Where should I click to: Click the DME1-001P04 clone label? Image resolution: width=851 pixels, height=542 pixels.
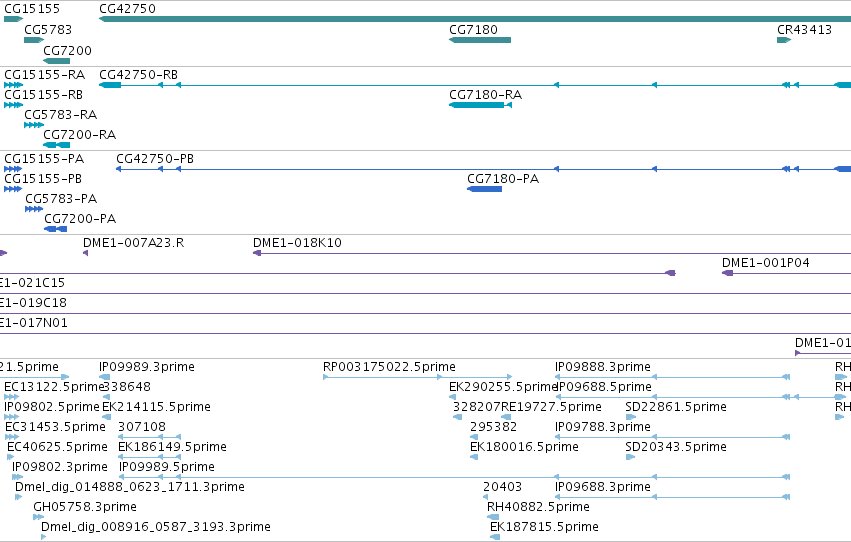(766, 263)
